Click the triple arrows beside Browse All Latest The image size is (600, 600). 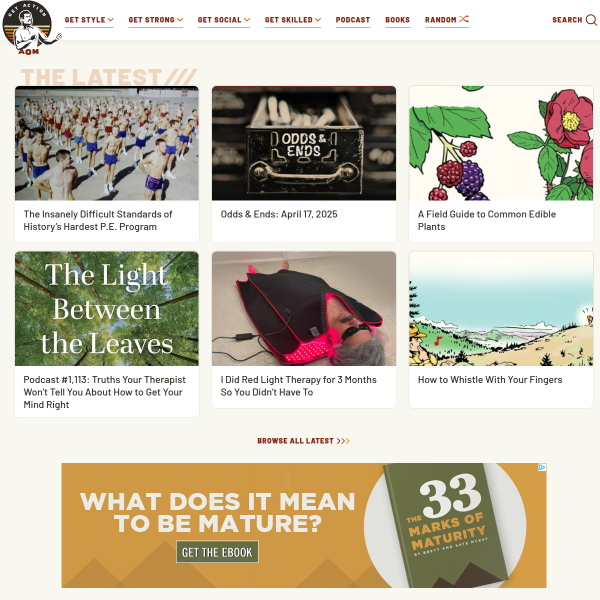coord(343,441)
